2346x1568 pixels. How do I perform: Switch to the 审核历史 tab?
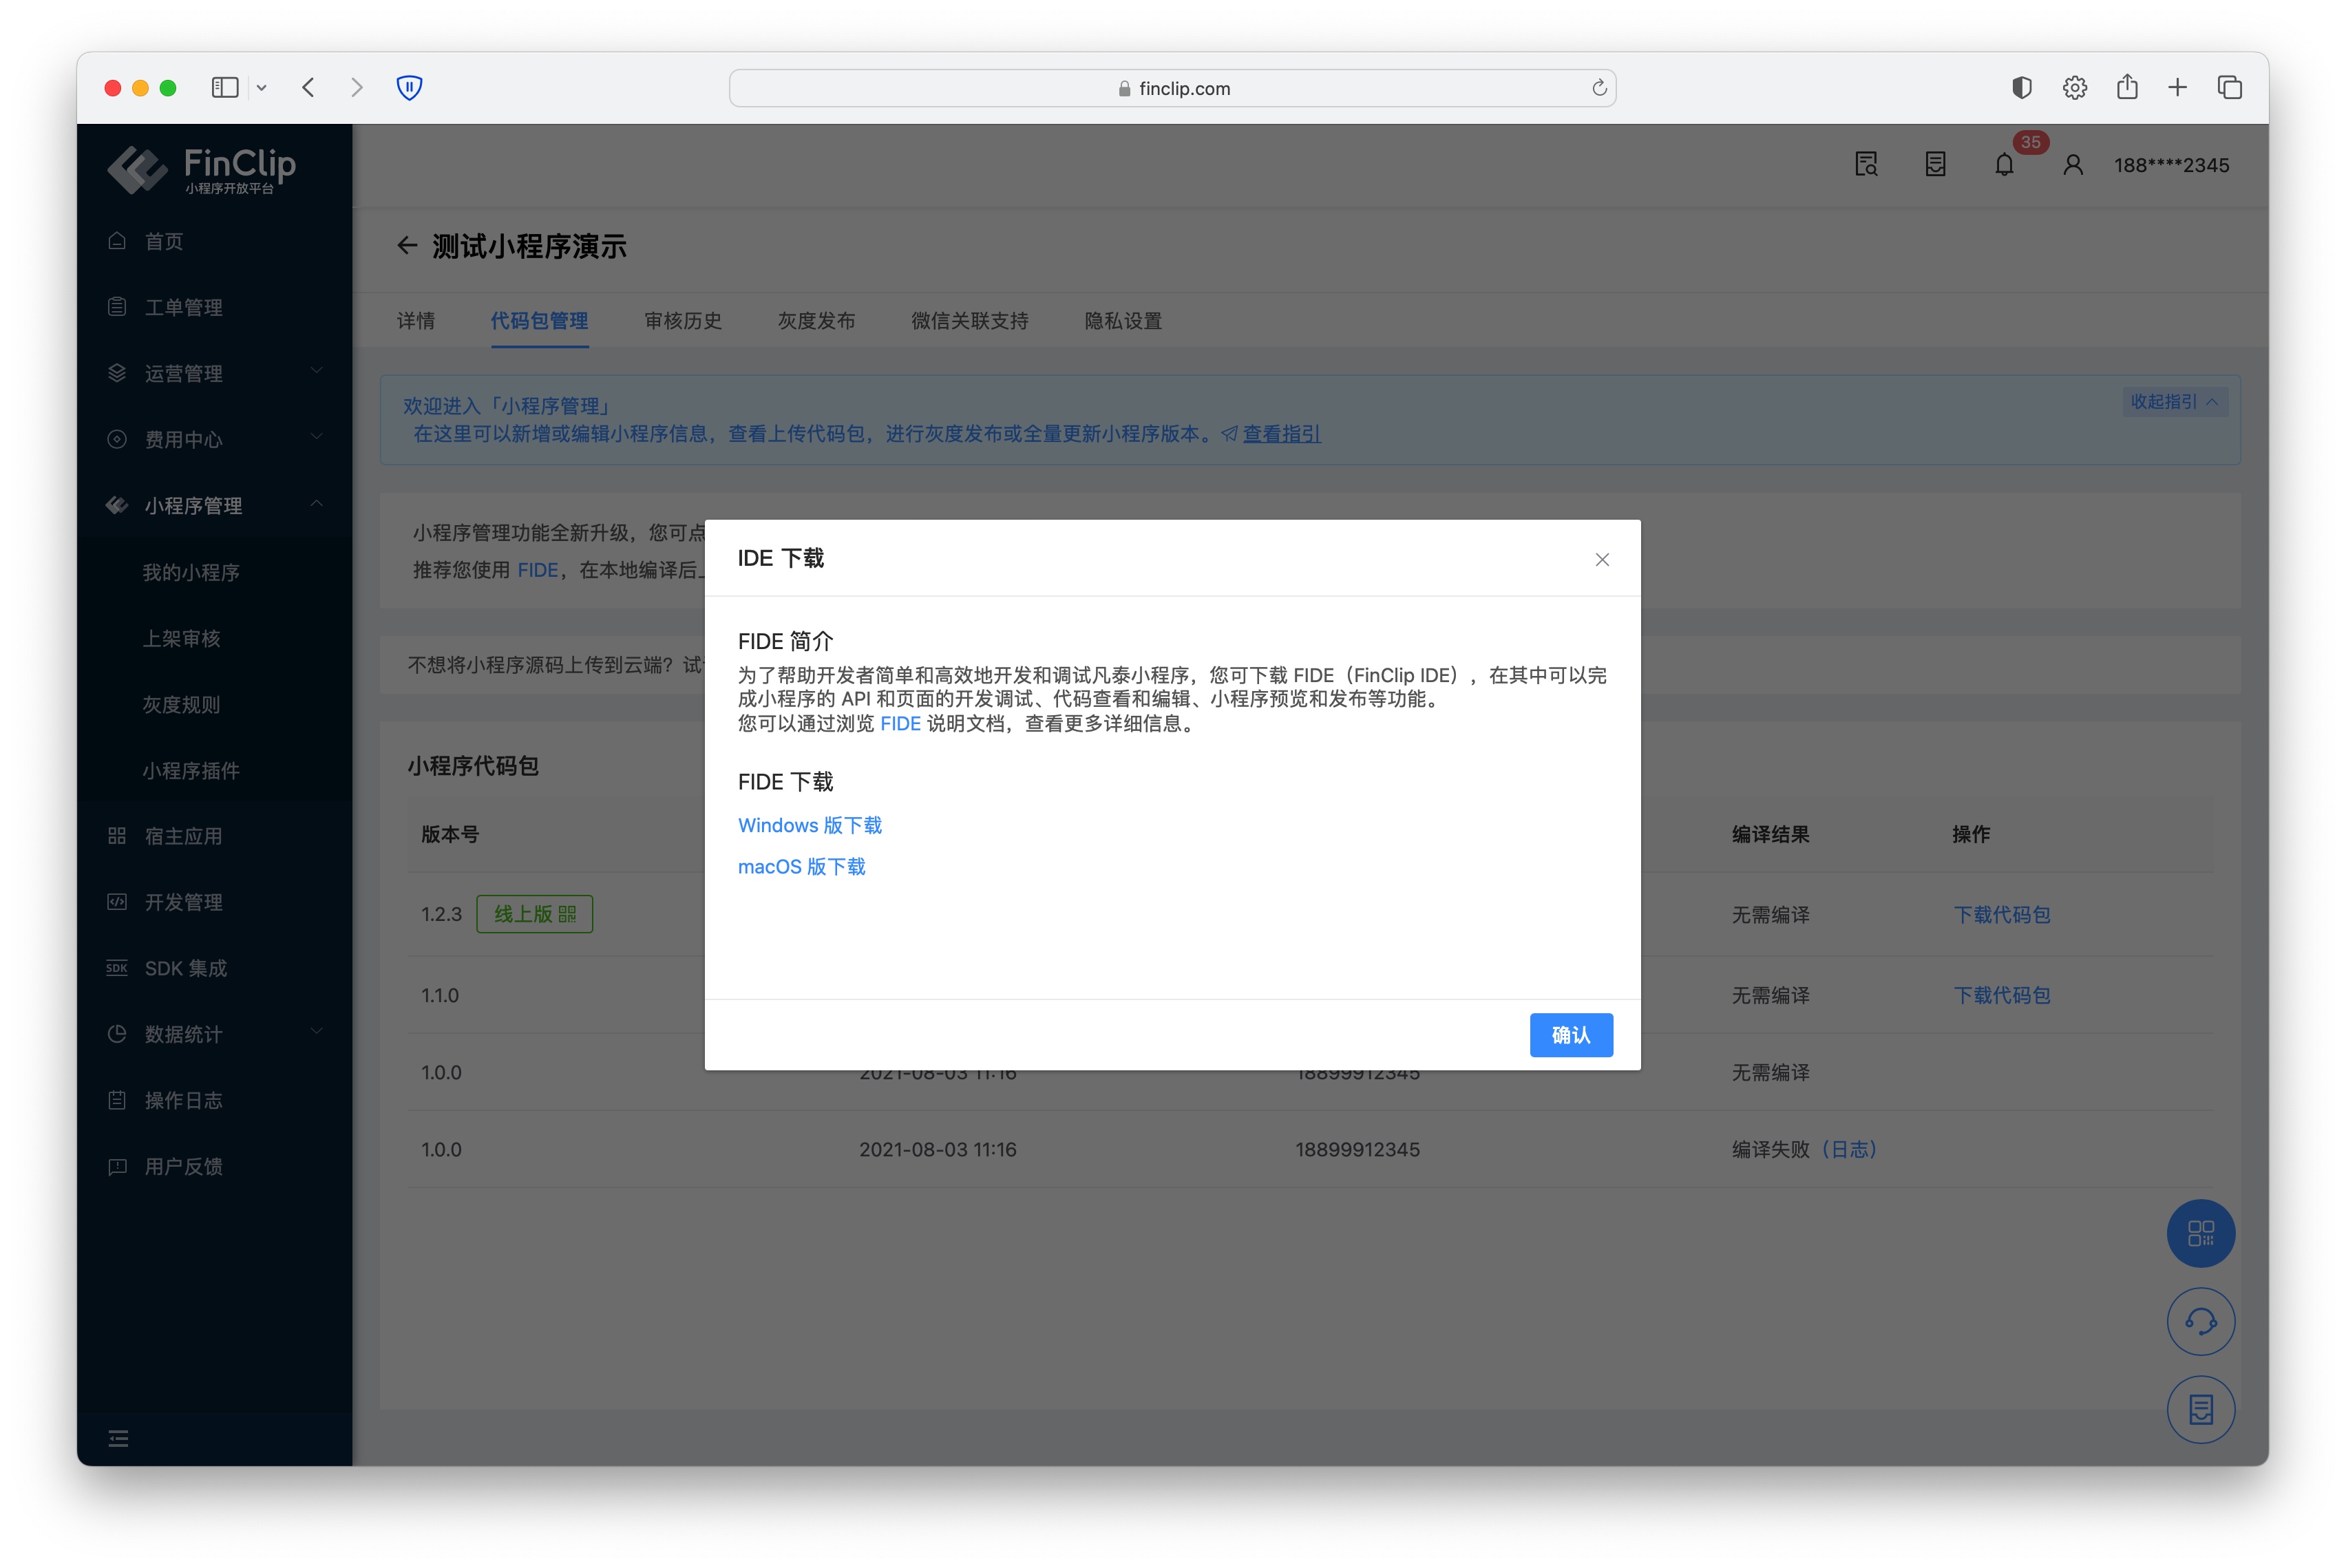[x=682, y=321]
